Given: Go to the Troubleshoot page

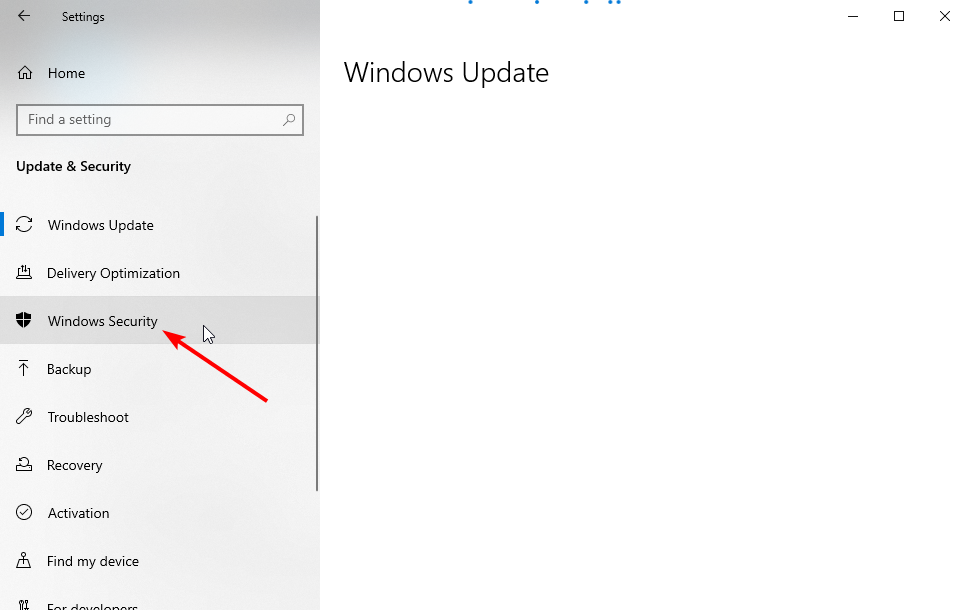Looking at the screenshot, I should (159, 417).
